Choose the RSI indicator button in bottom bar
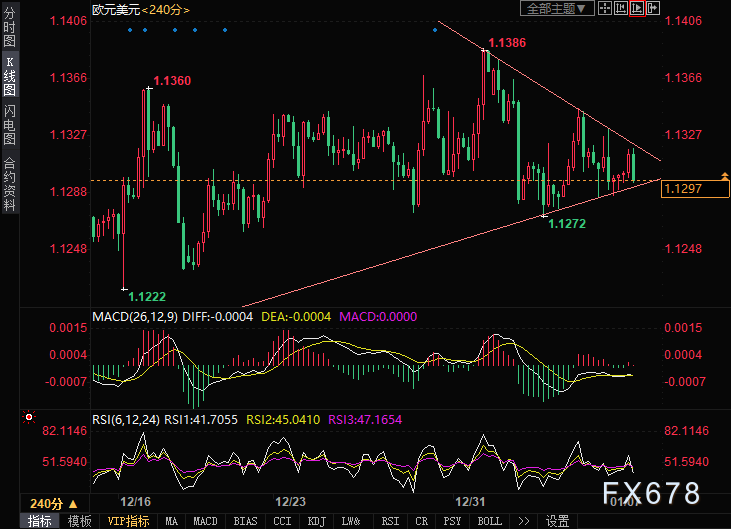 (x=390, y=521)
